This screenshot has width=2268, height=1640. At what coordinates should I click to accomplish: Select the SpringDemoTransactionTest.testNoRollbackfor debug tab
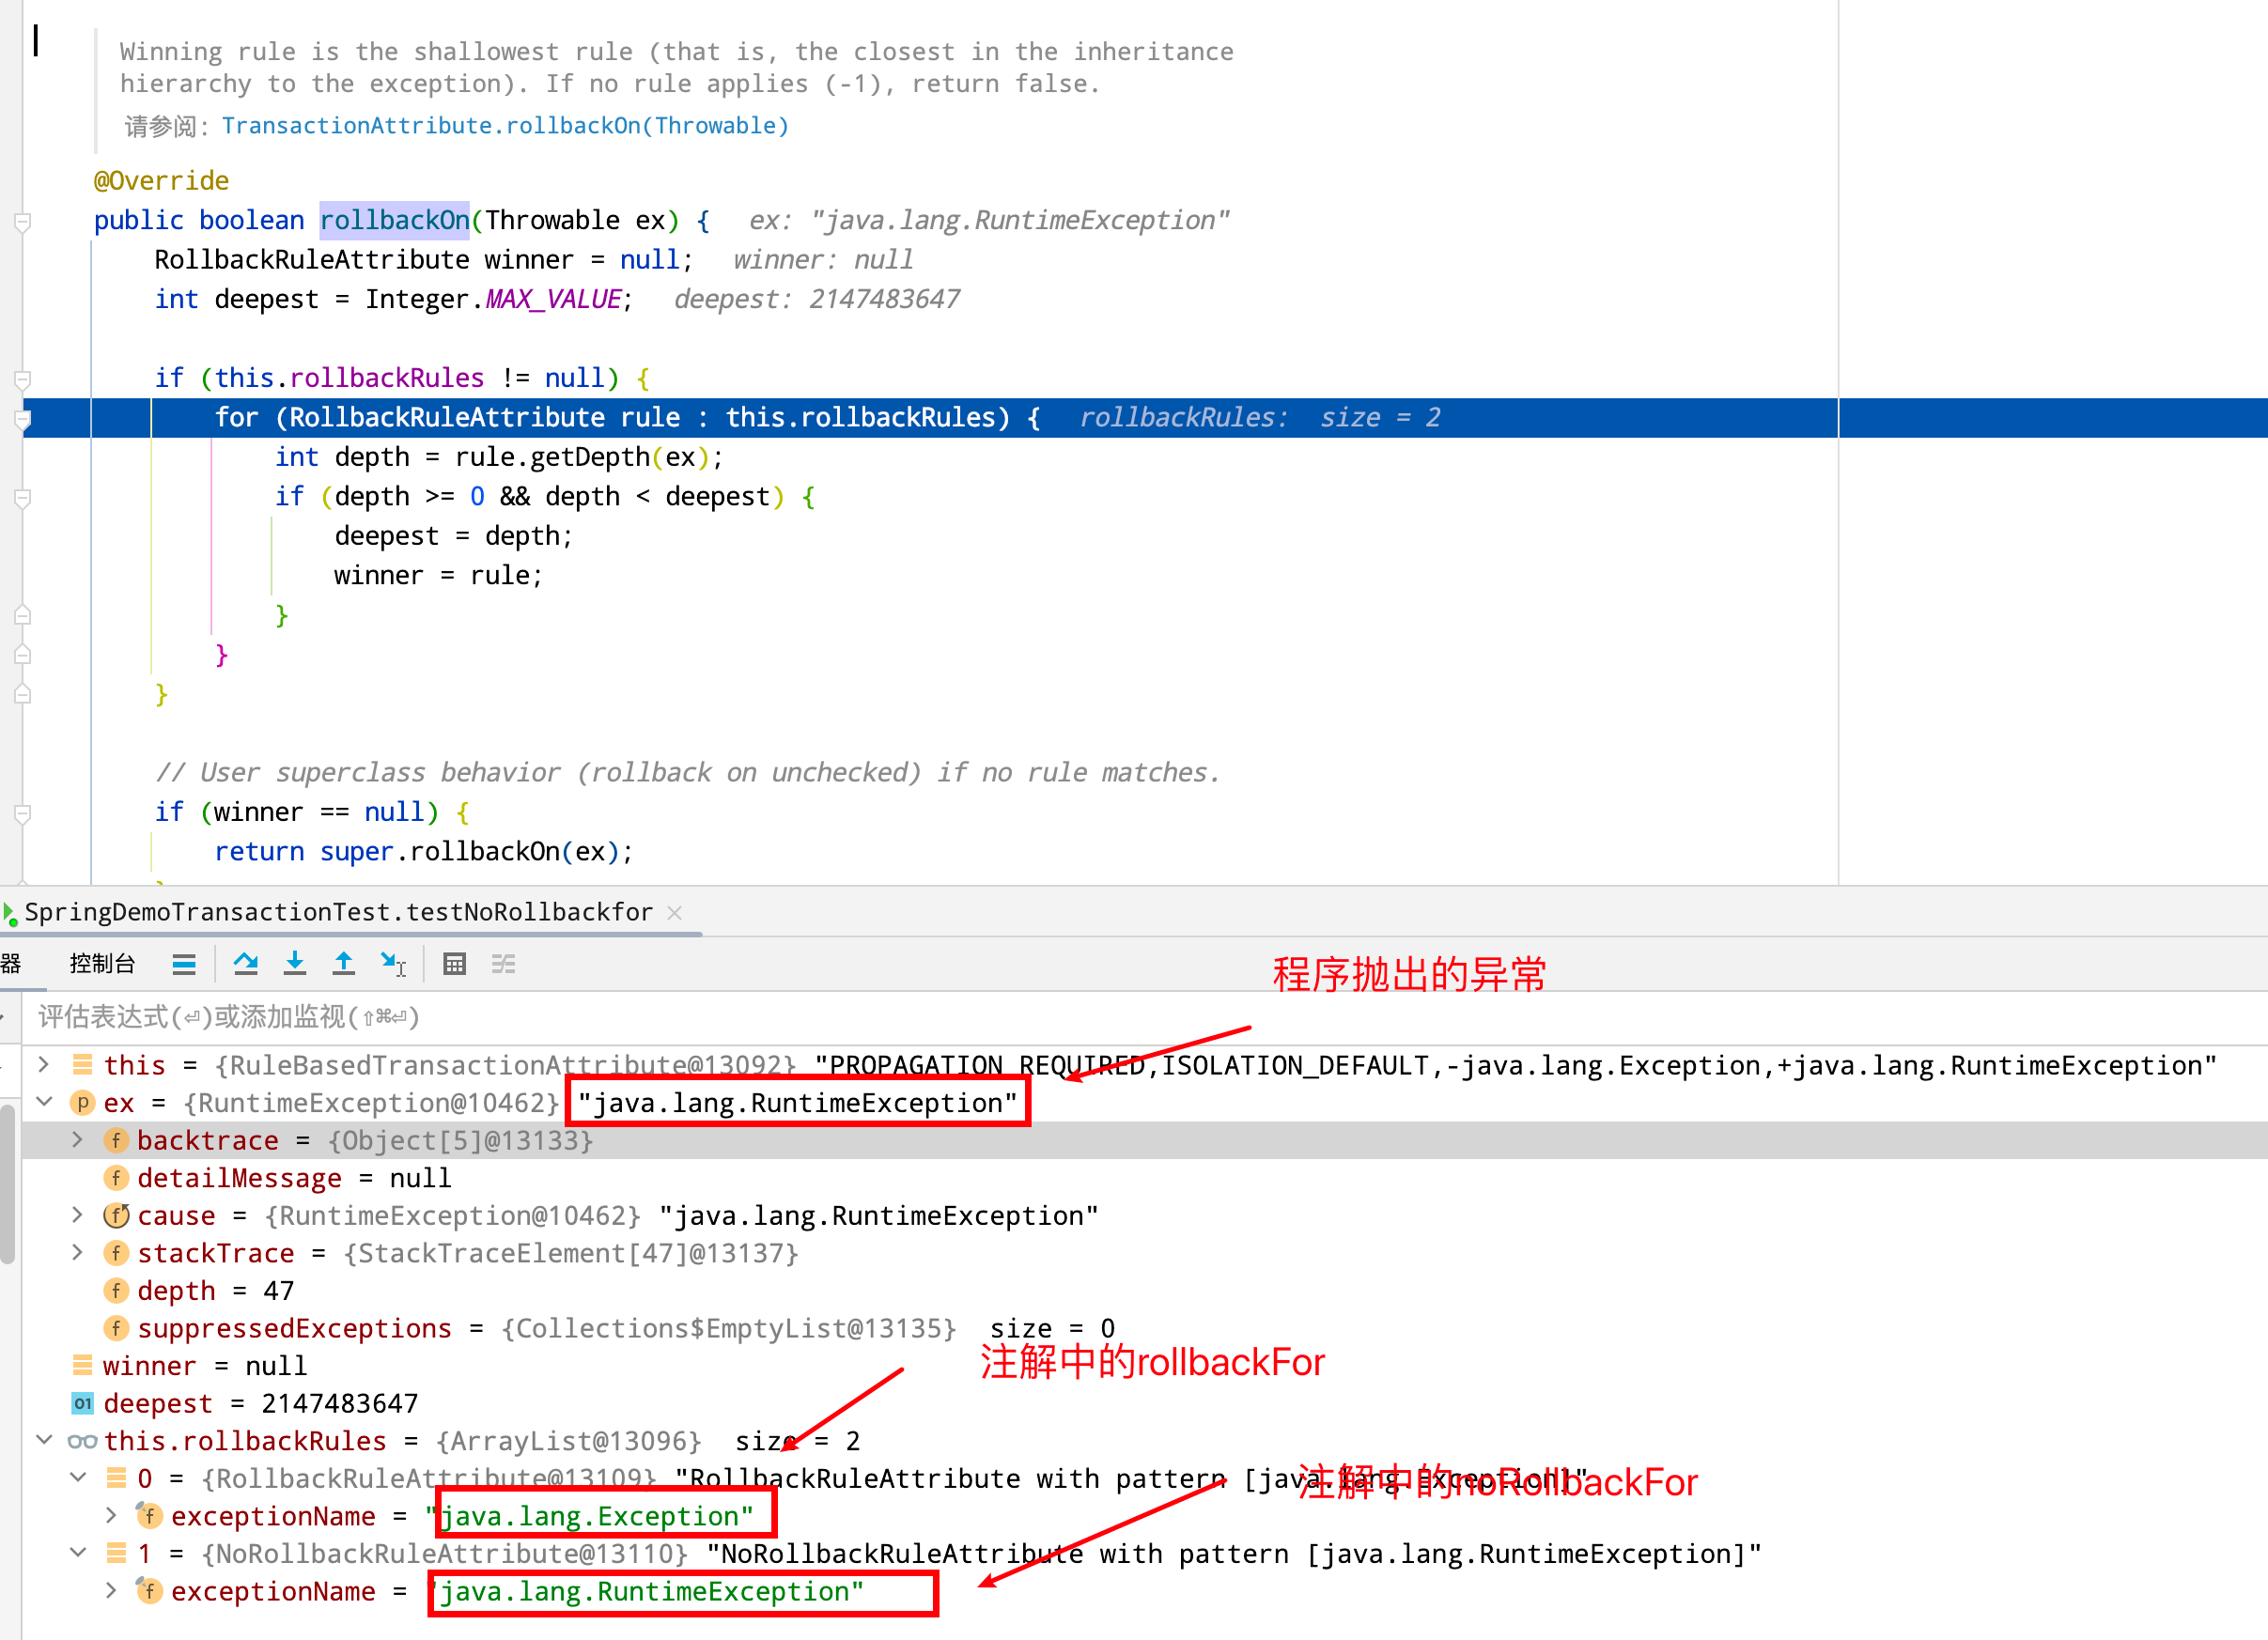(338, 913)
